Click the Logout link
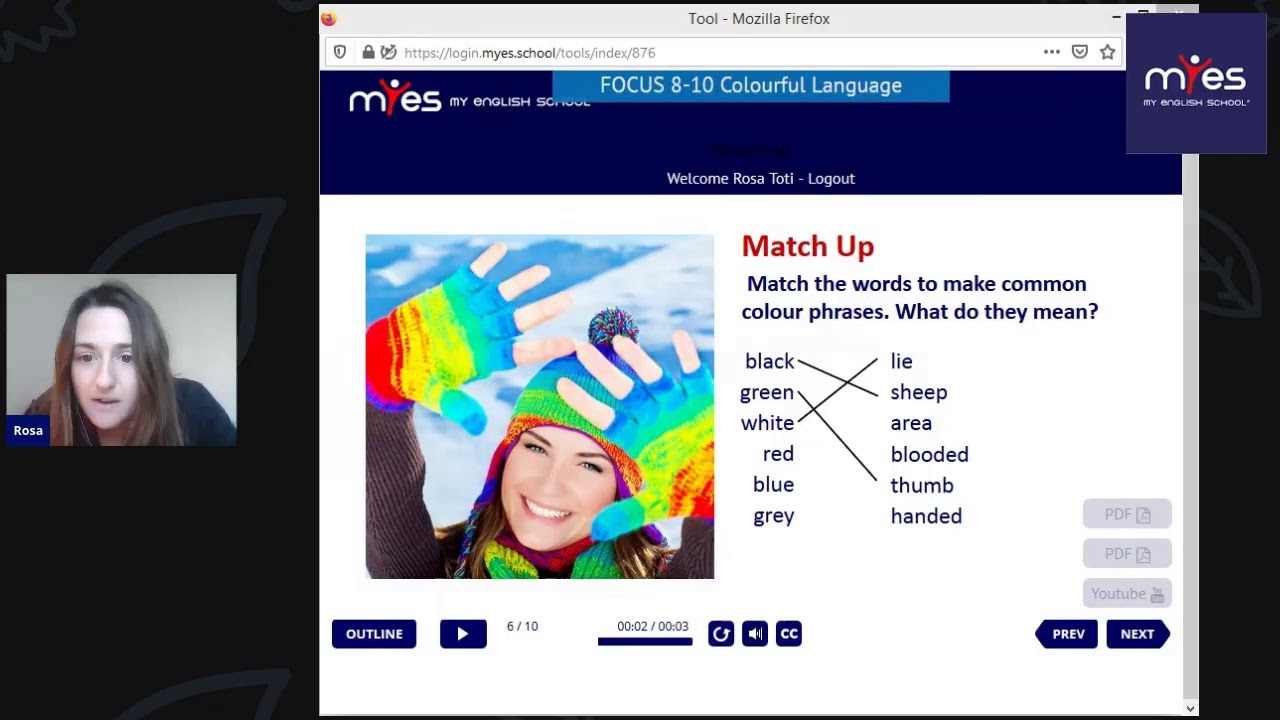This screenshot has height=720, width=1280. point(831,178)
